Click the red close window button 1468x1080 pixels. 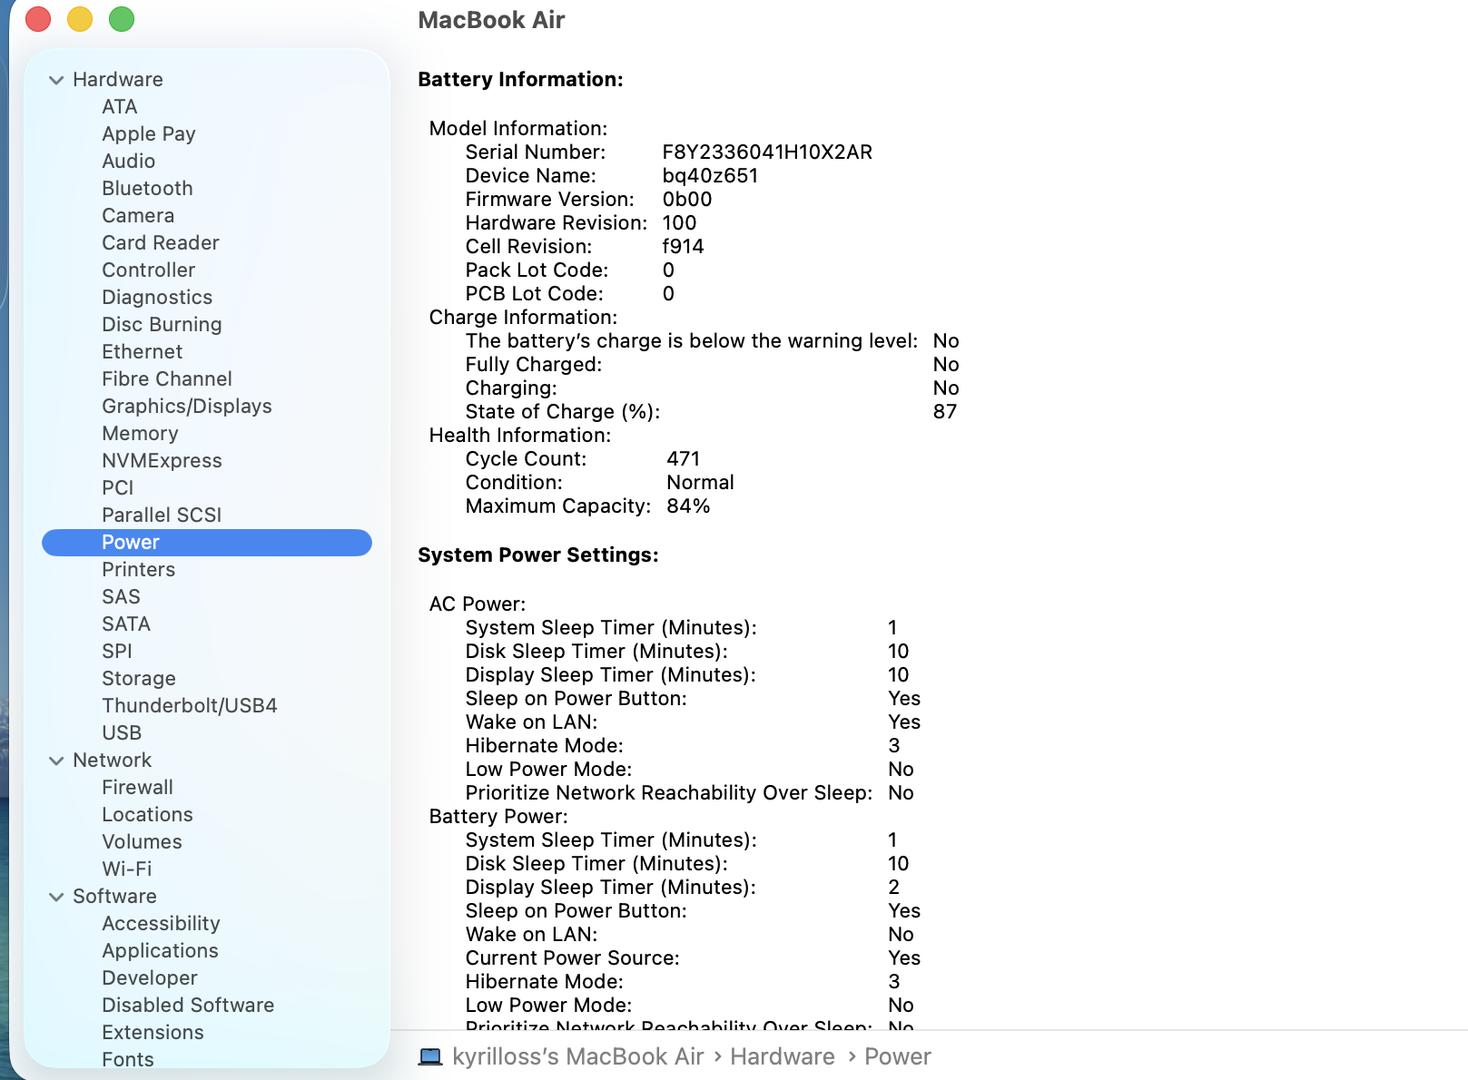[x=38, y=19]
